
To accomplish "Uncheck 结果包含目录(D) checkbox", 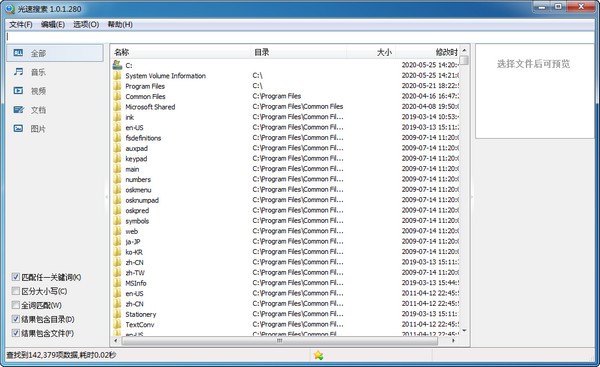I will pyautogui.click(x=16, y=319).
